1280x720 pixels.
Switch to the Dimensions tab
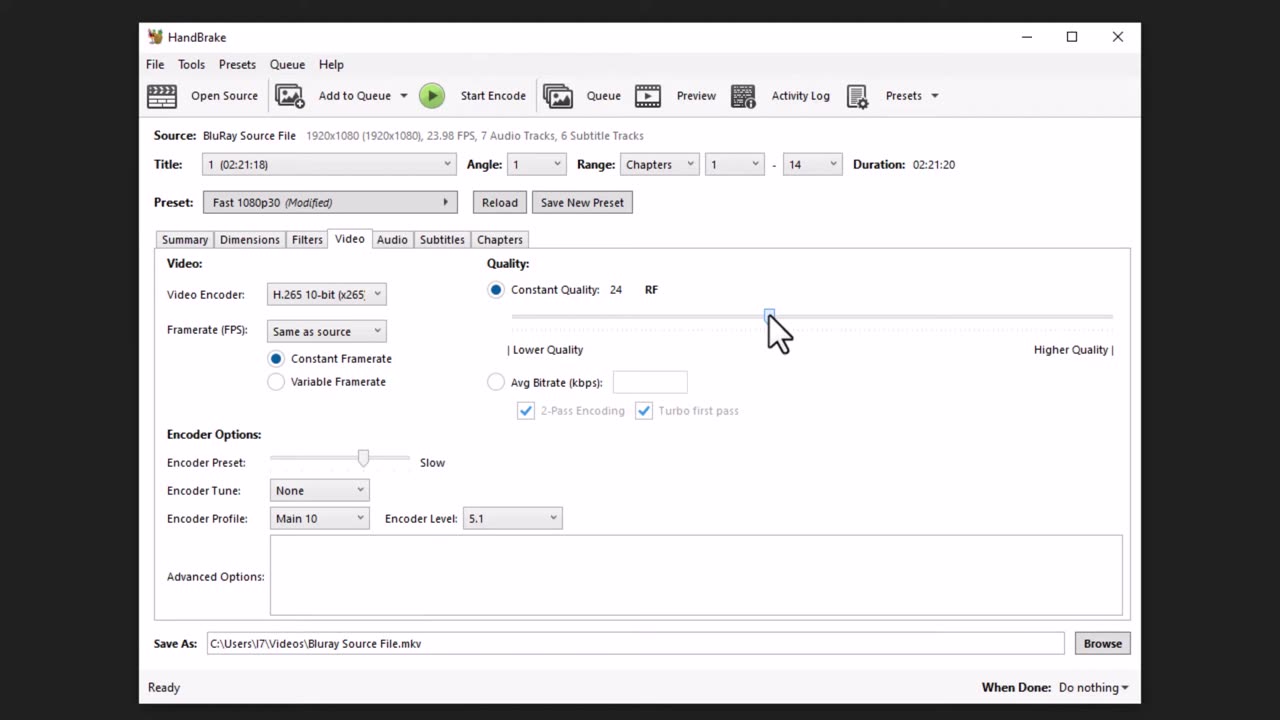(250, 240)
